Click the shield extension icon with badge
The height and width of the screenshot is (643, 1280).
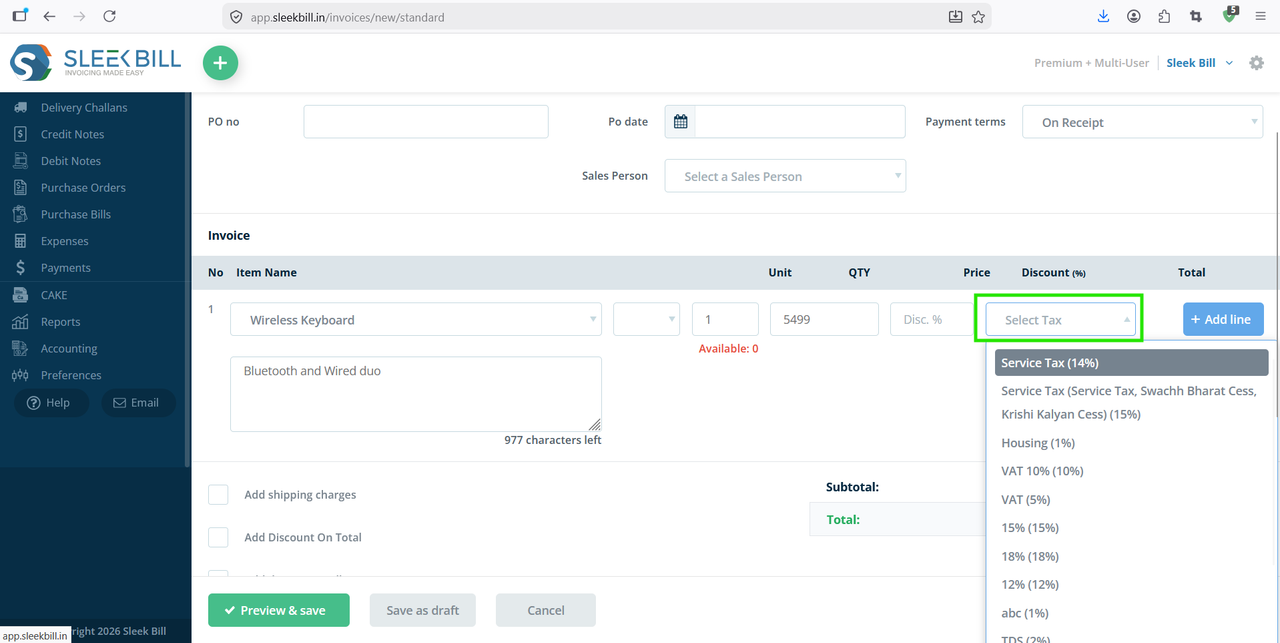point(1230,15)
